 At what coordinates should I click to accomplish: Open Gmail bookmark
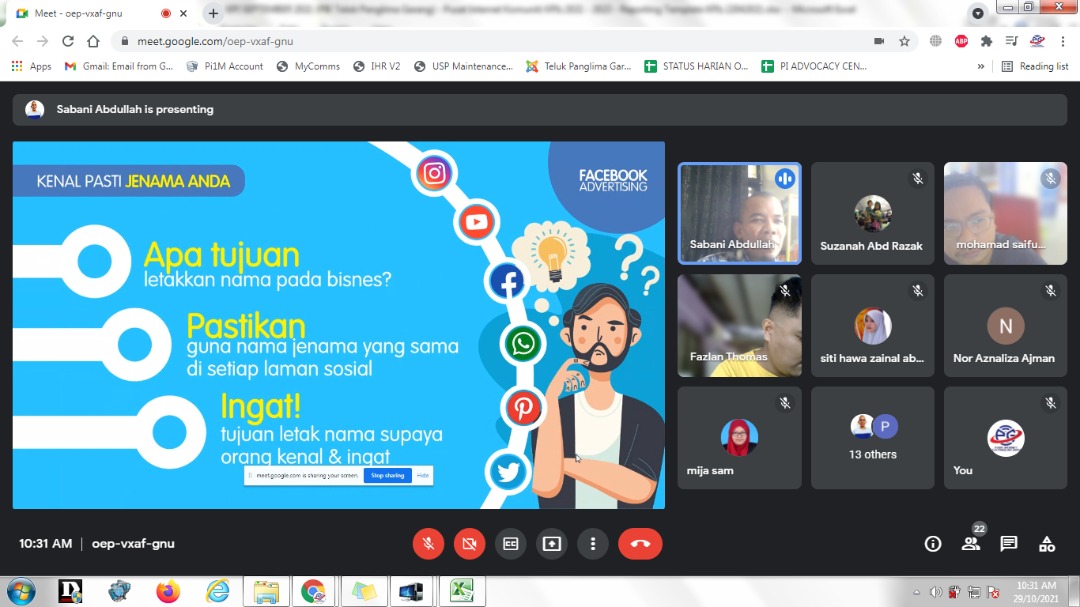coord(118,66)
